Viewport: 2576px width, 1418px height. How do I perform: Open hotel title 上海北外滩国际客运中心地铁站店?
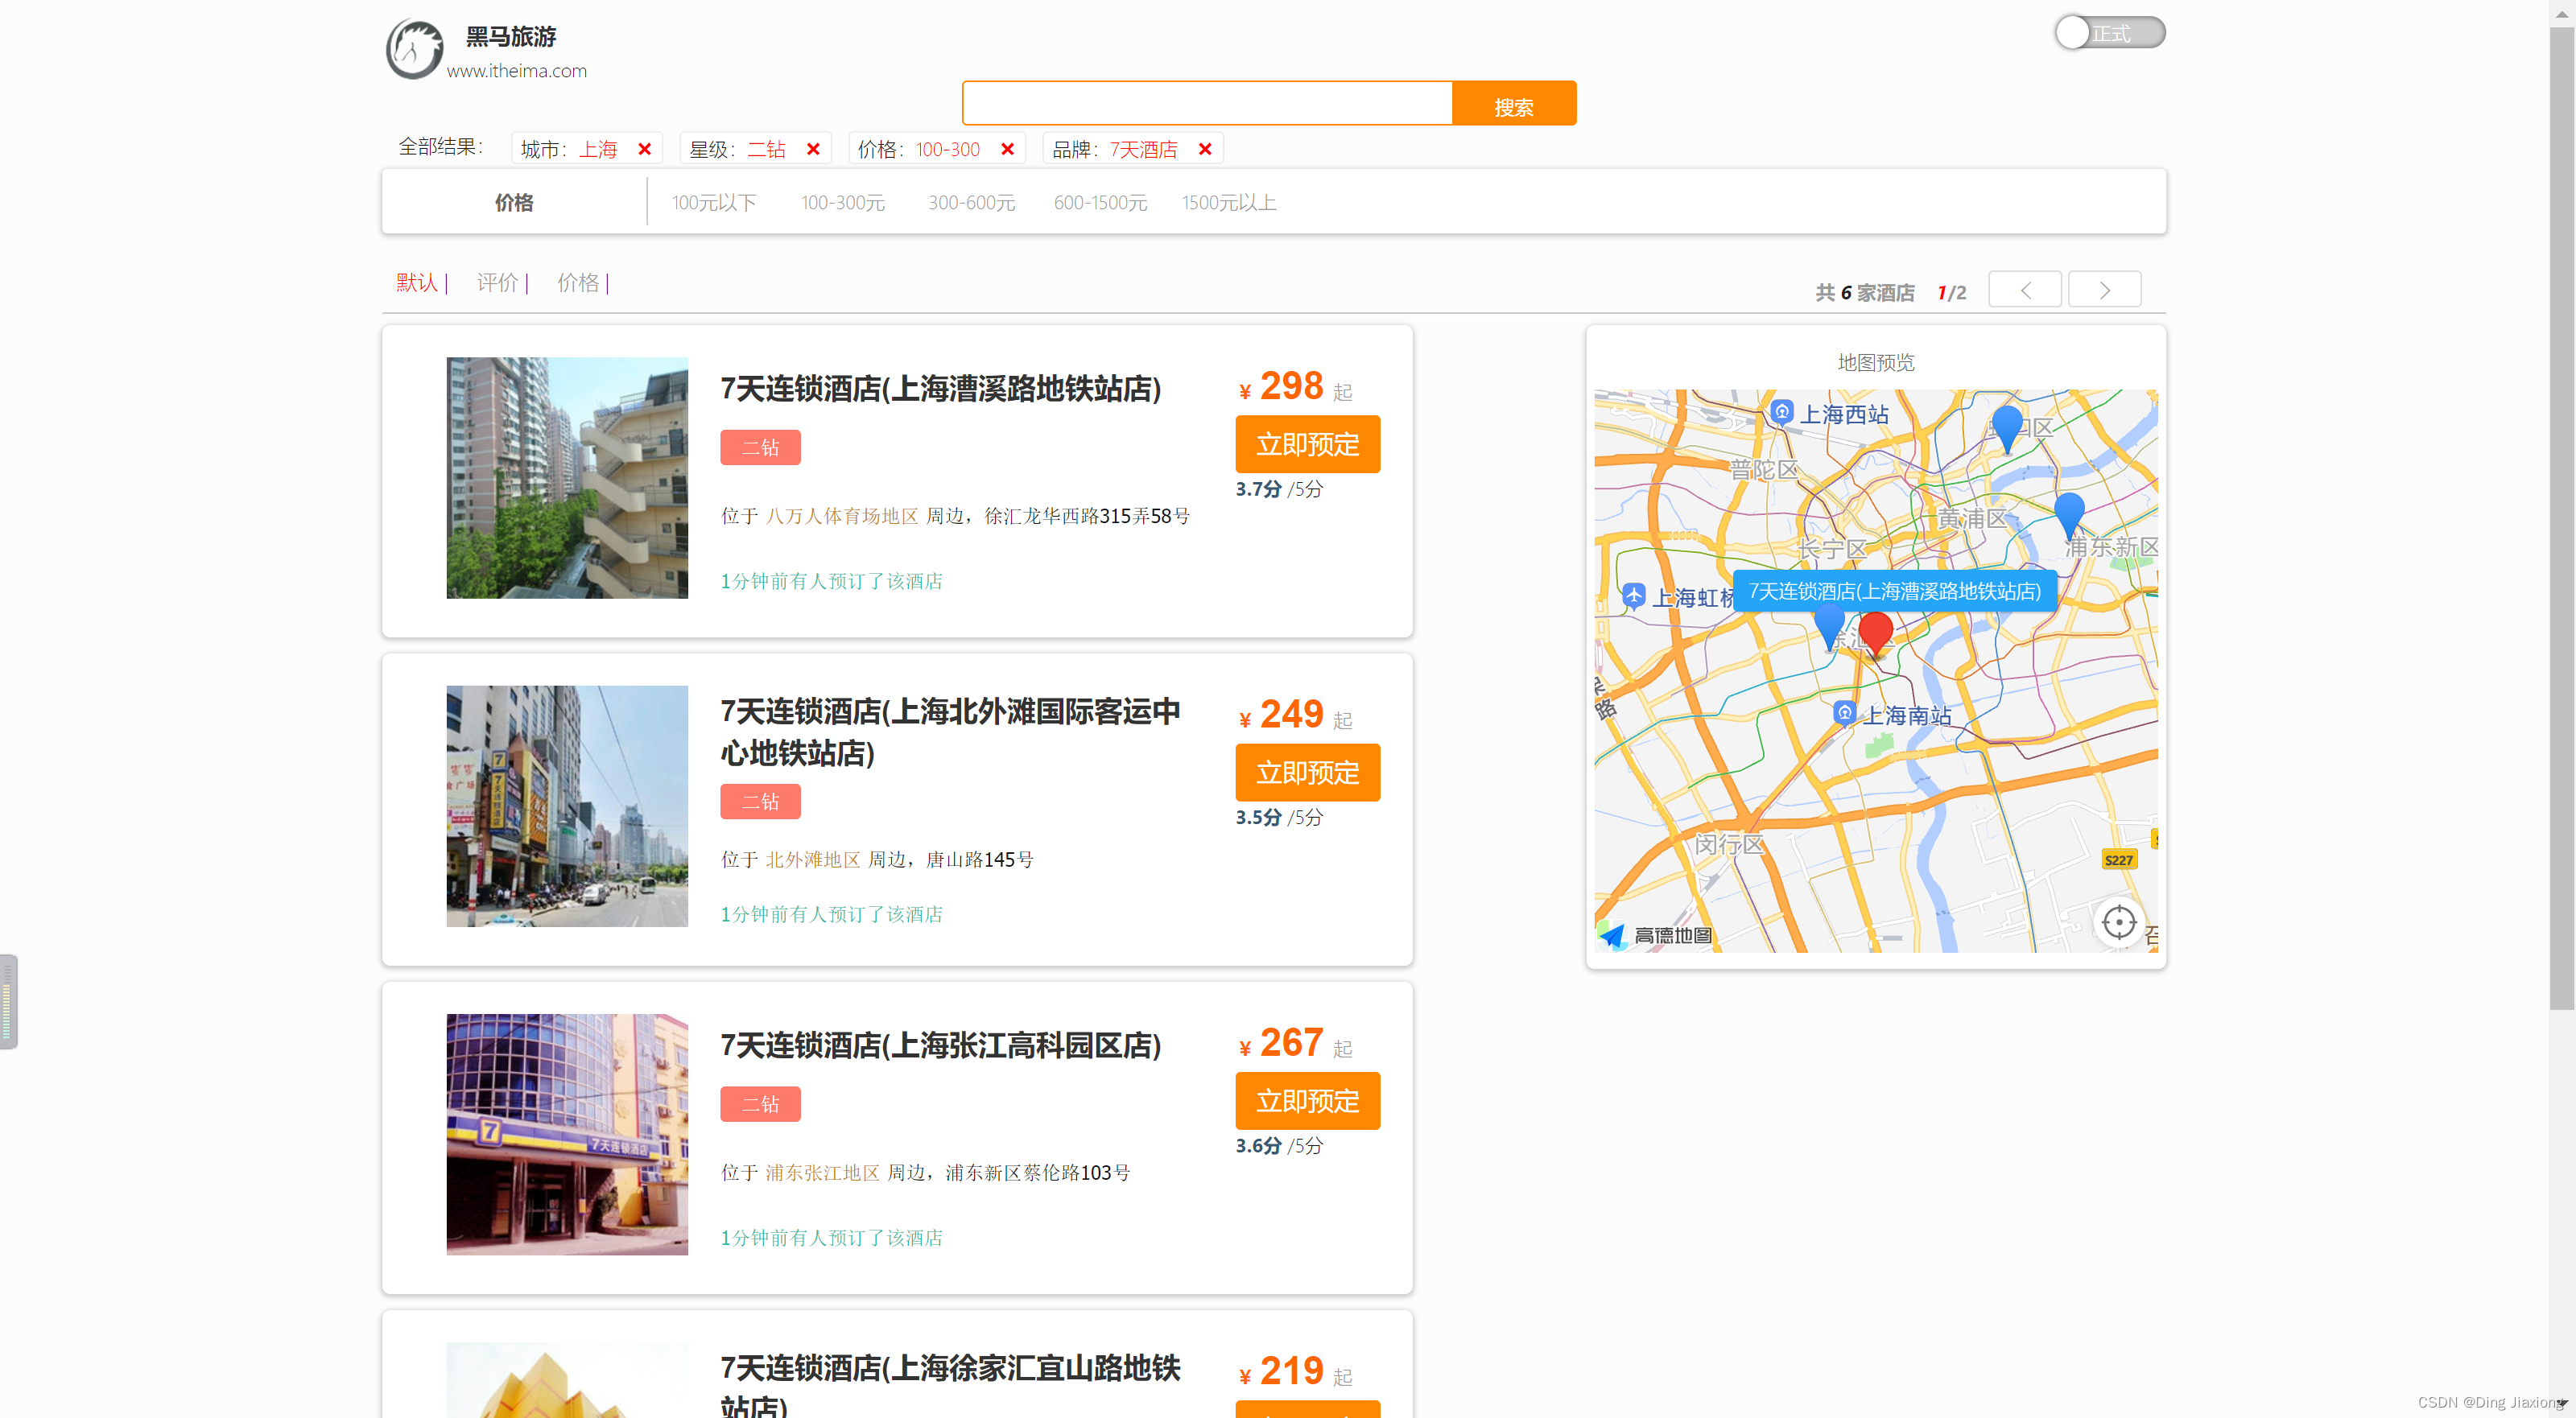pos(950,732)
